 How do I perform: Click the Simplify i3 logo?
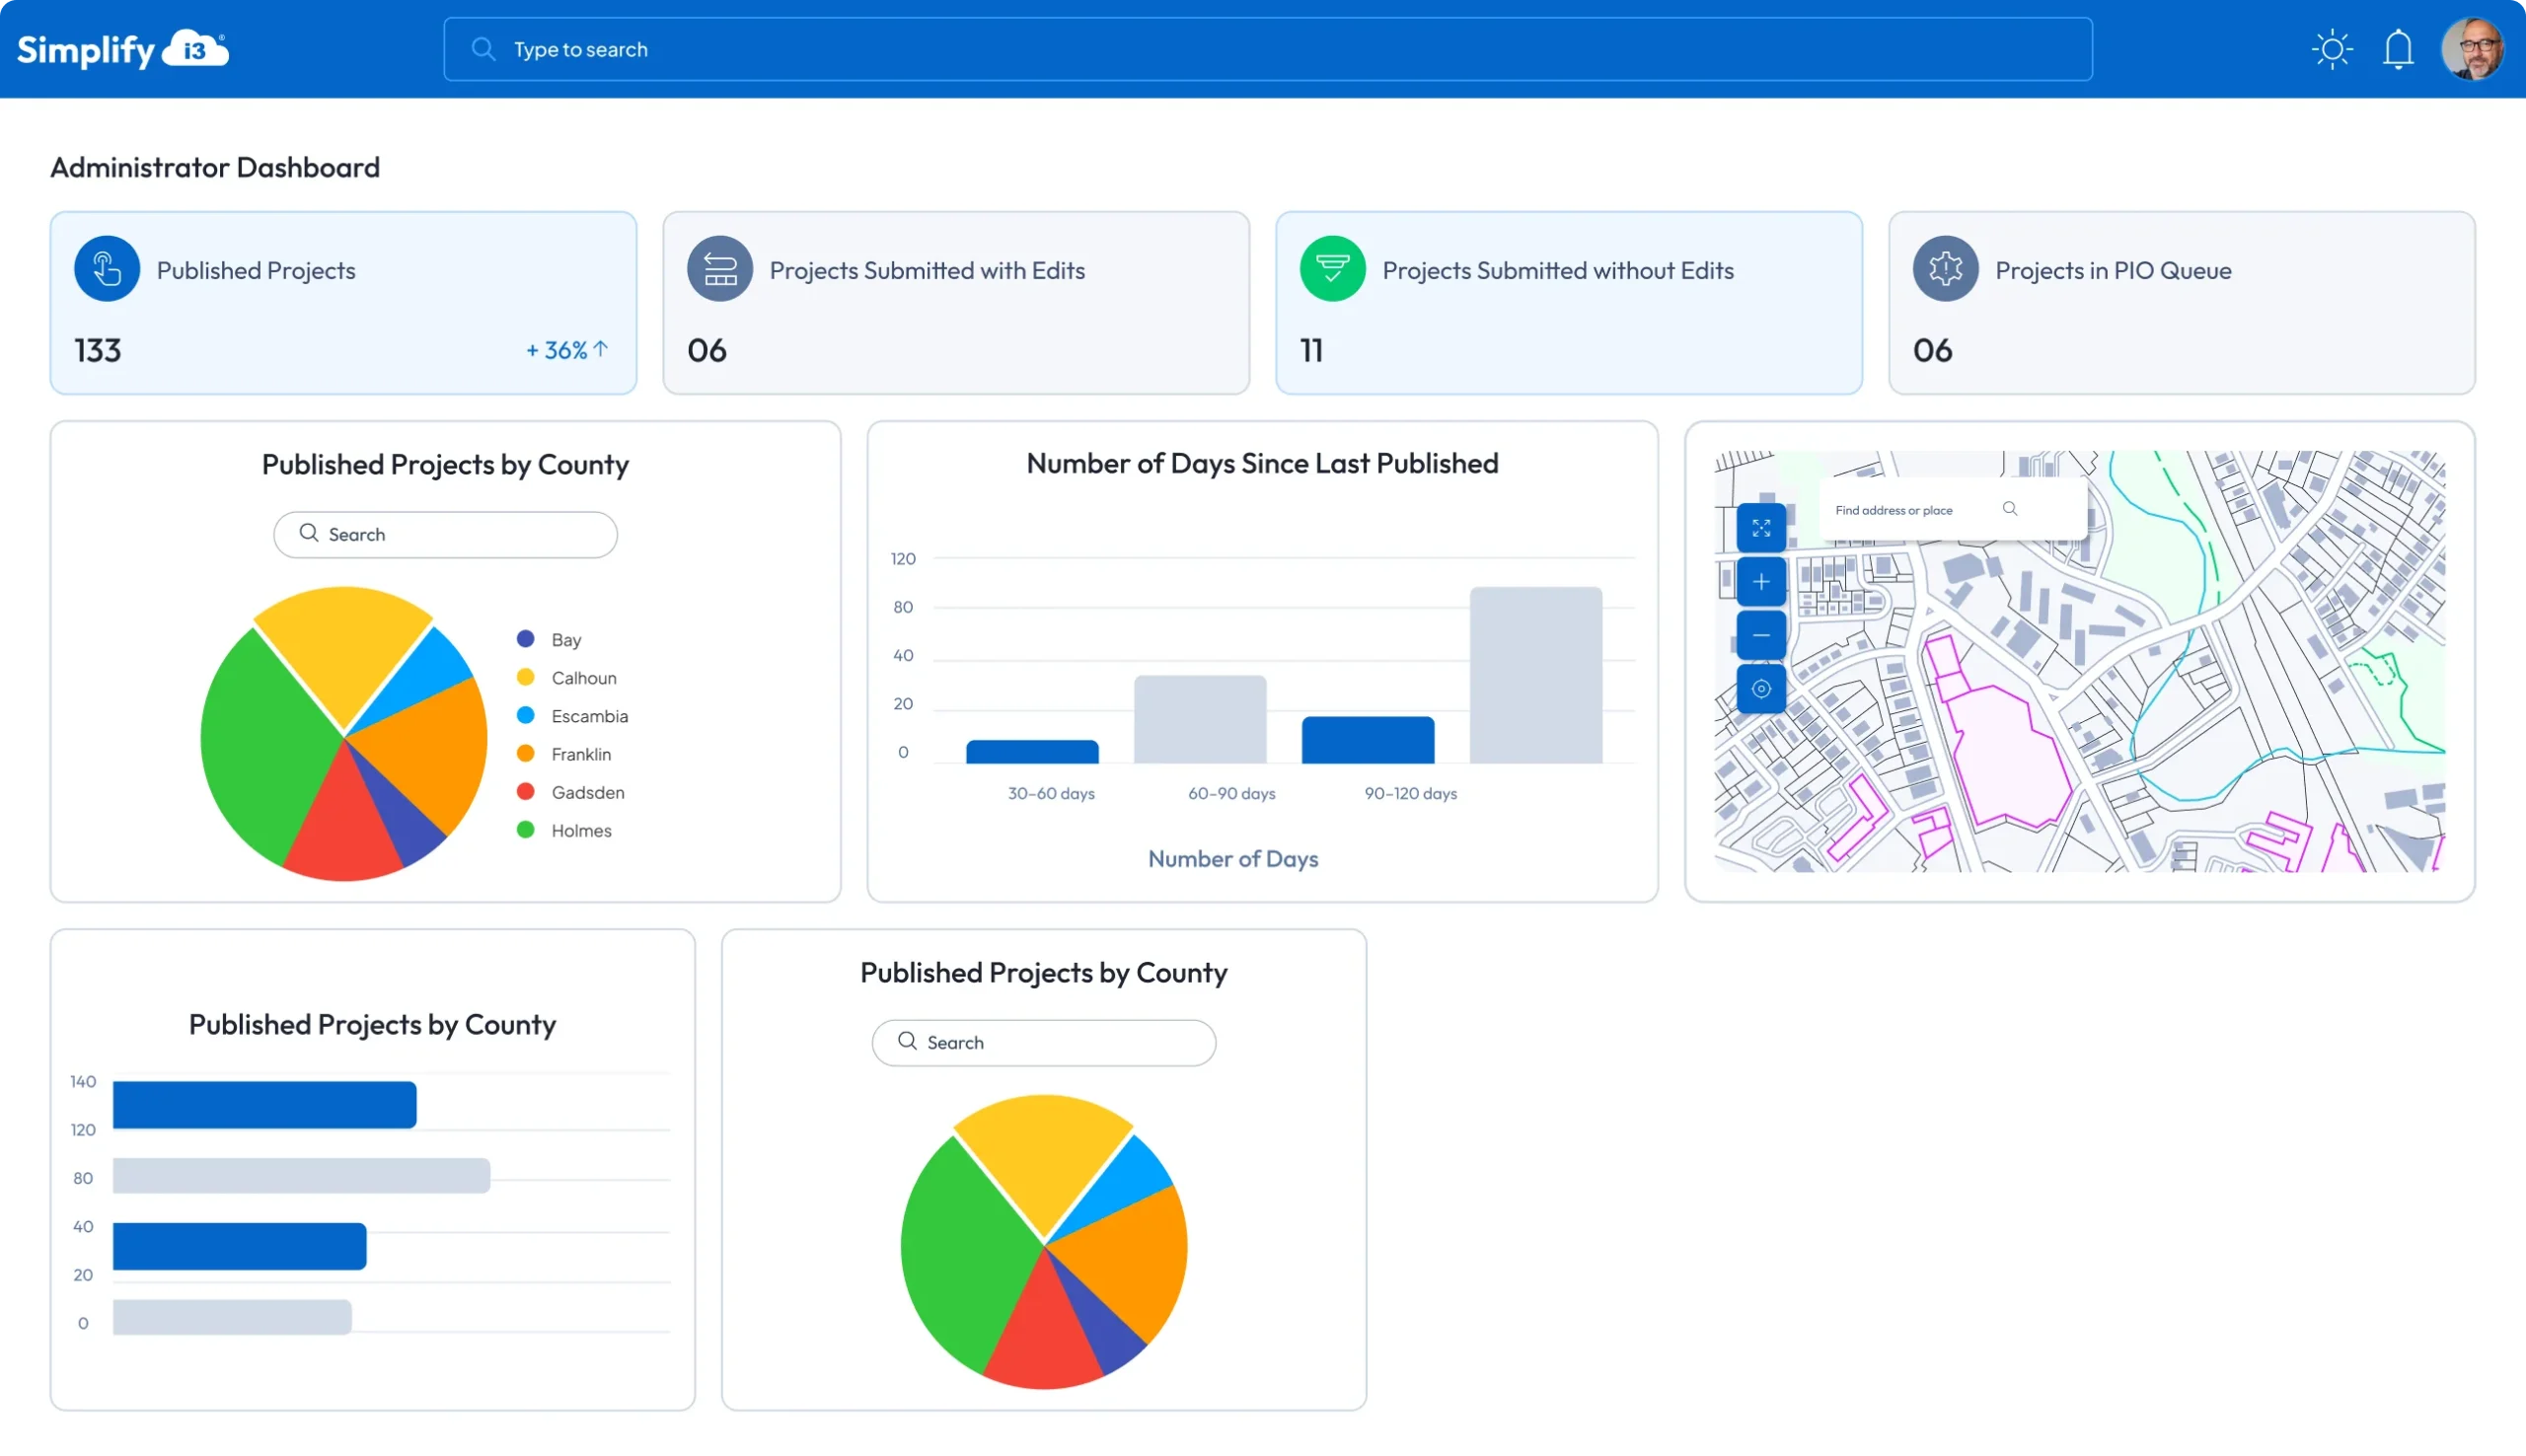(122, 49)
